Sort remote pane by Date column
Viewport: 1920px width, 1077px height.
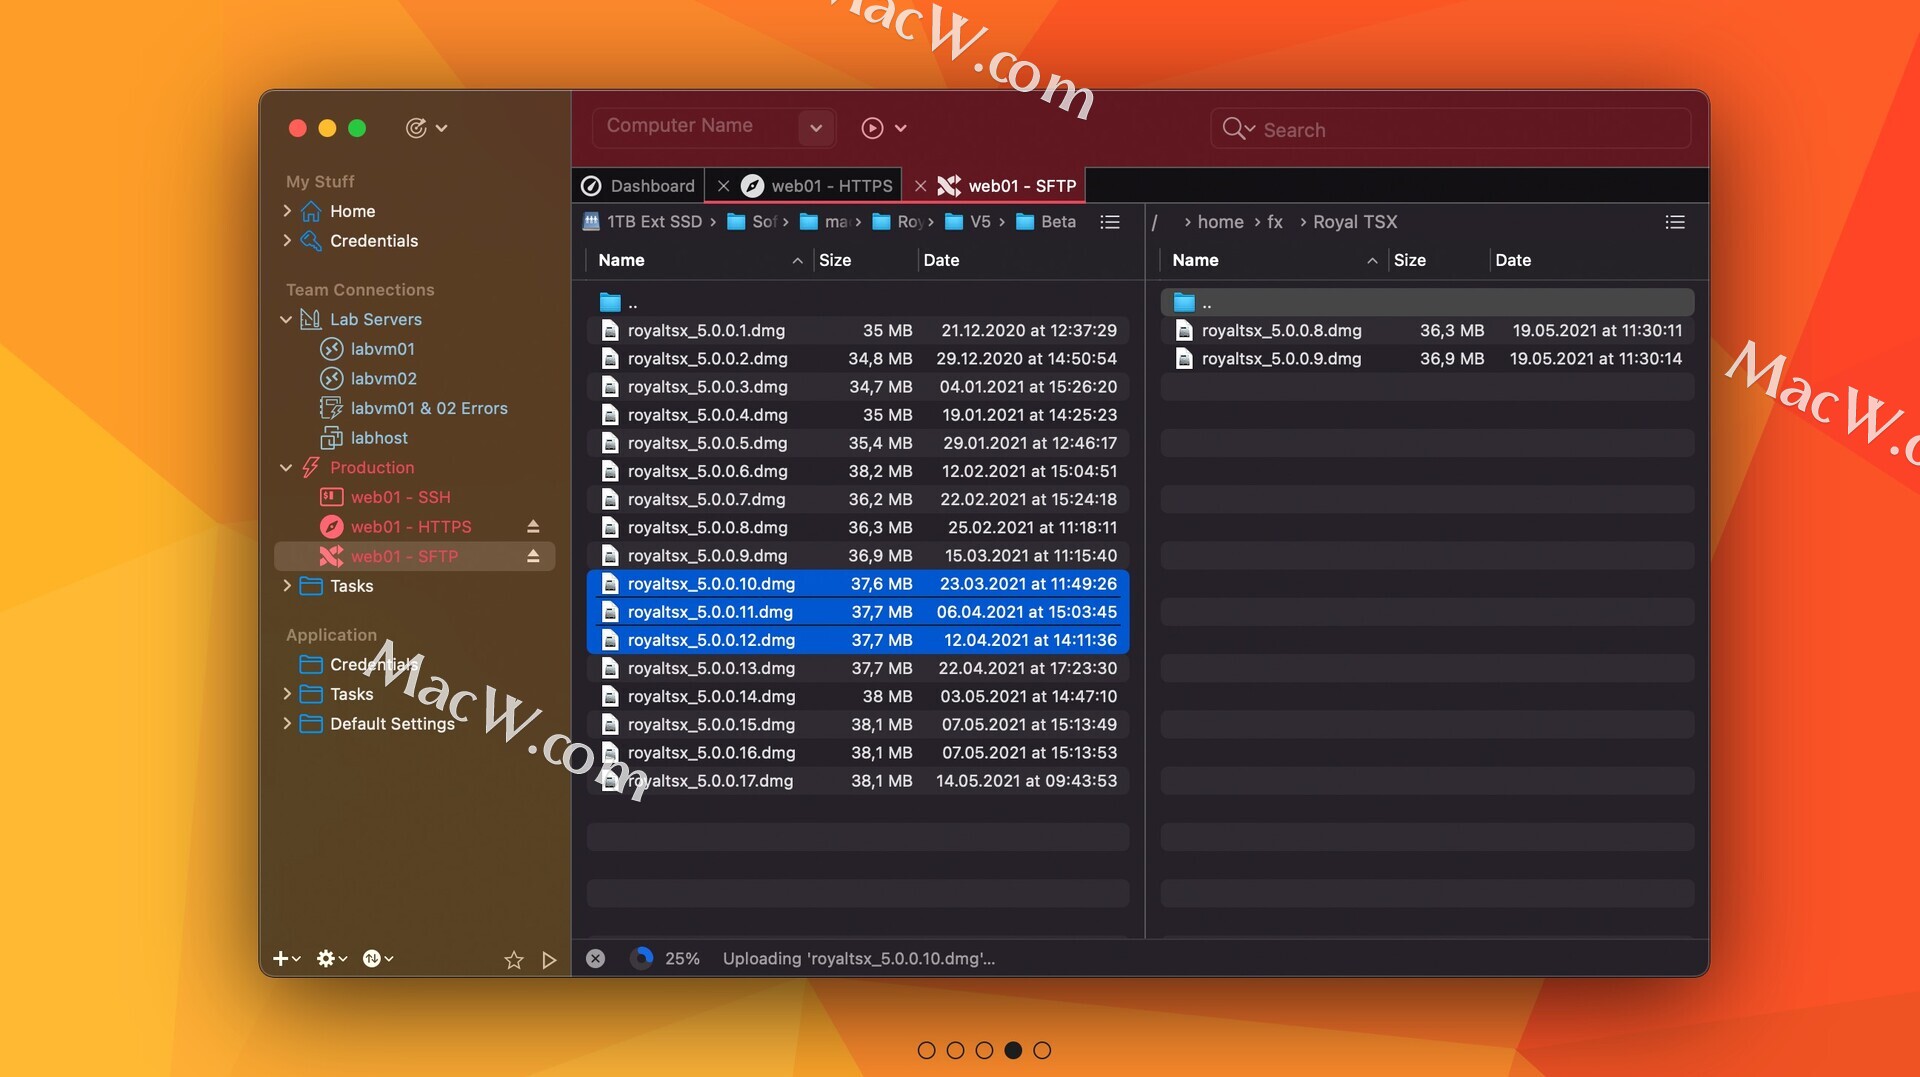click(x=1592, y=260)
